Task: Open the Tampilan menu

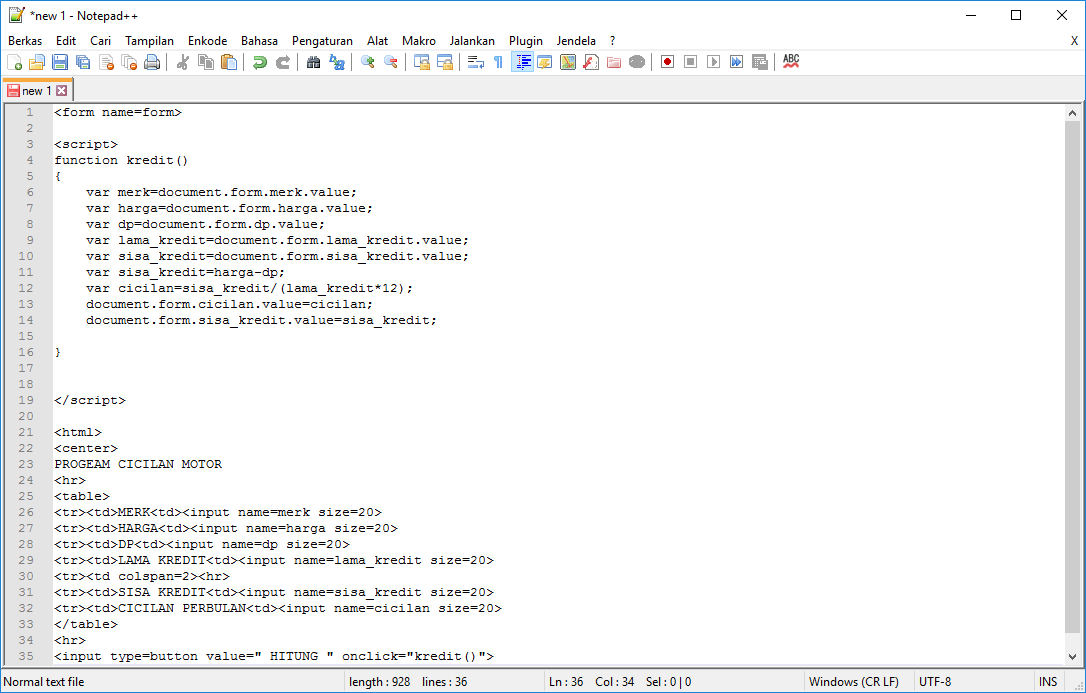Action: 150,41
